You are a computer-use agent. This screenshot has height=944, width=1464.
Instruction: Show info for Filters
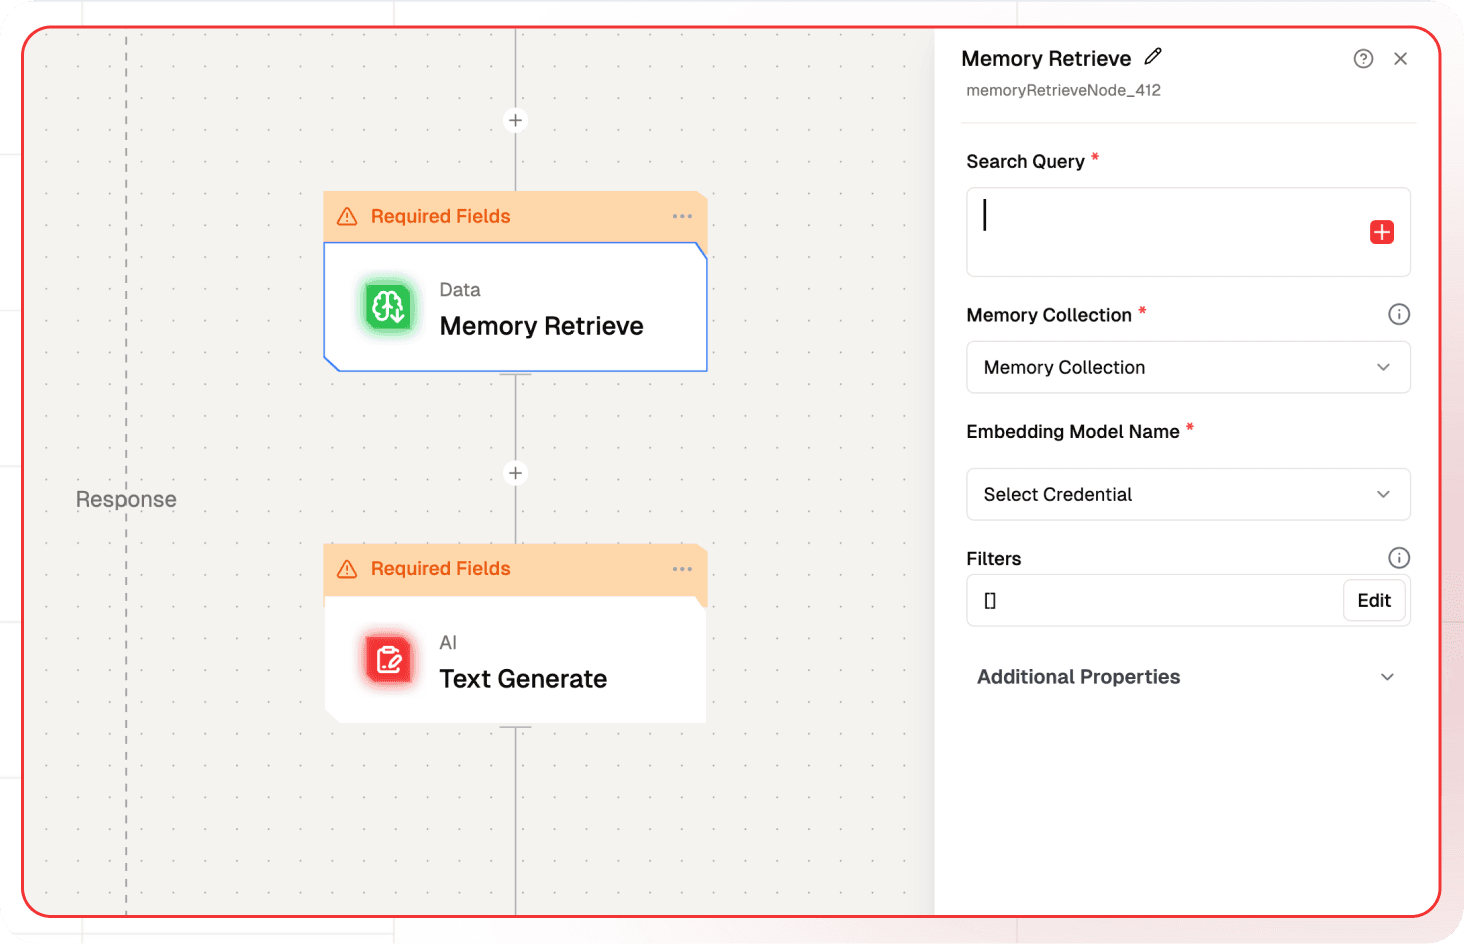coord(1399,558)
